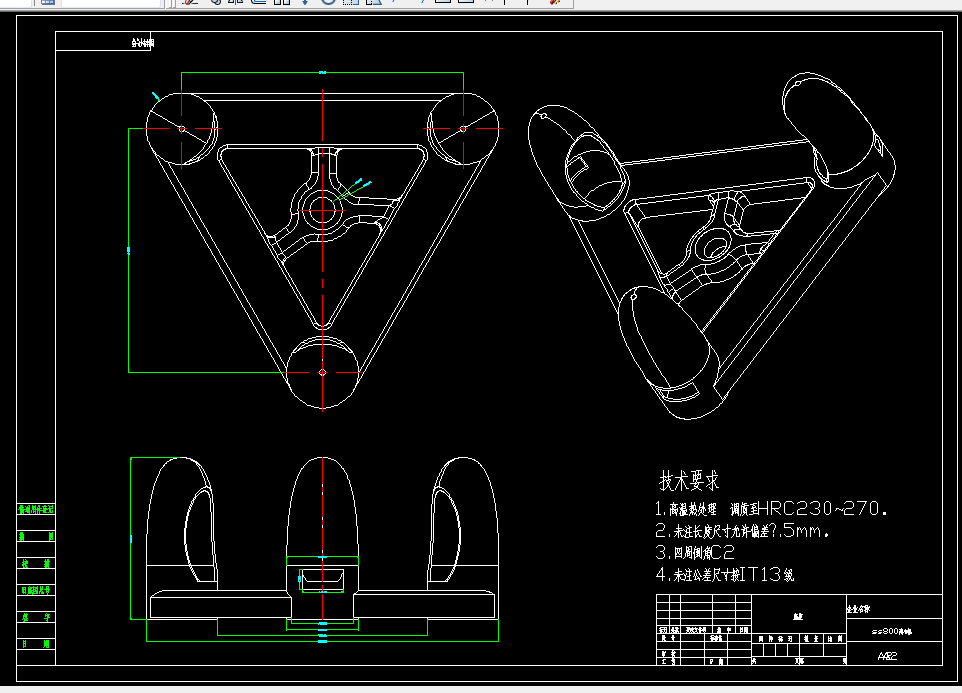This screenshot has width=962, height=693.
Task: Select the green vertical dimension line beside the top view
Action: [x=128, y=250]
